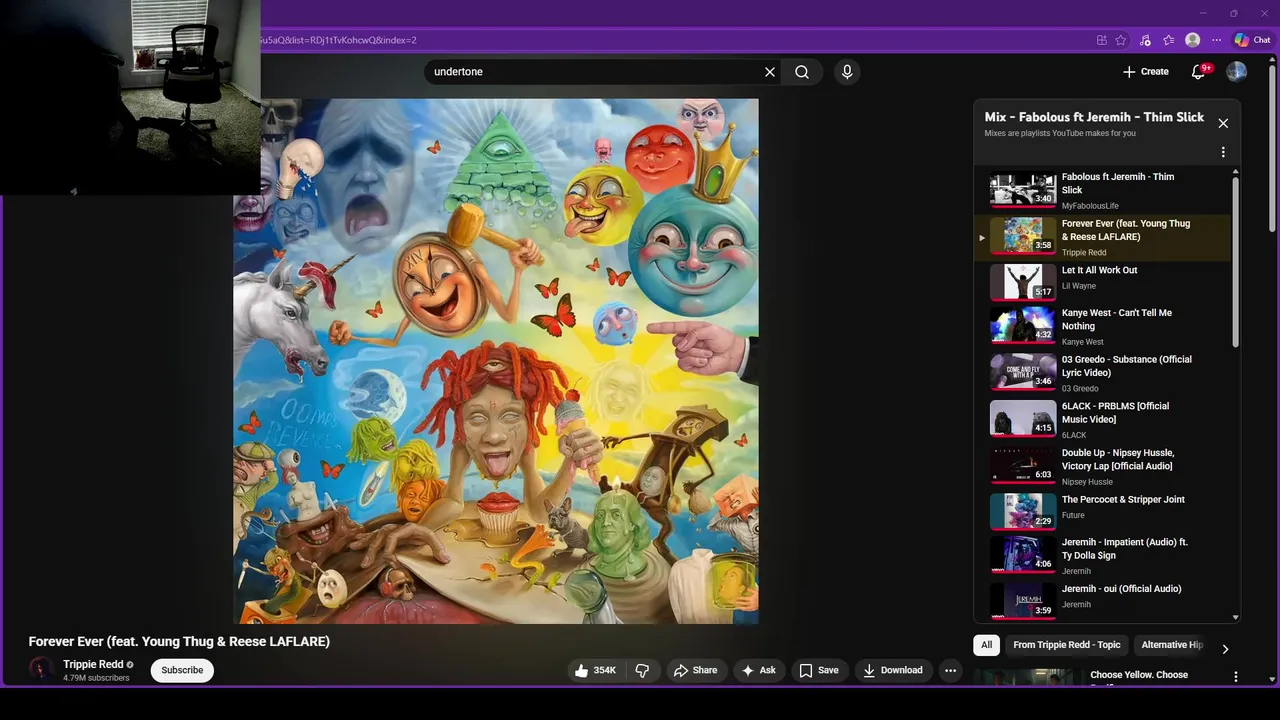
Task: Open options for Choose Yellow recommended video
Action: (1236, 677)
